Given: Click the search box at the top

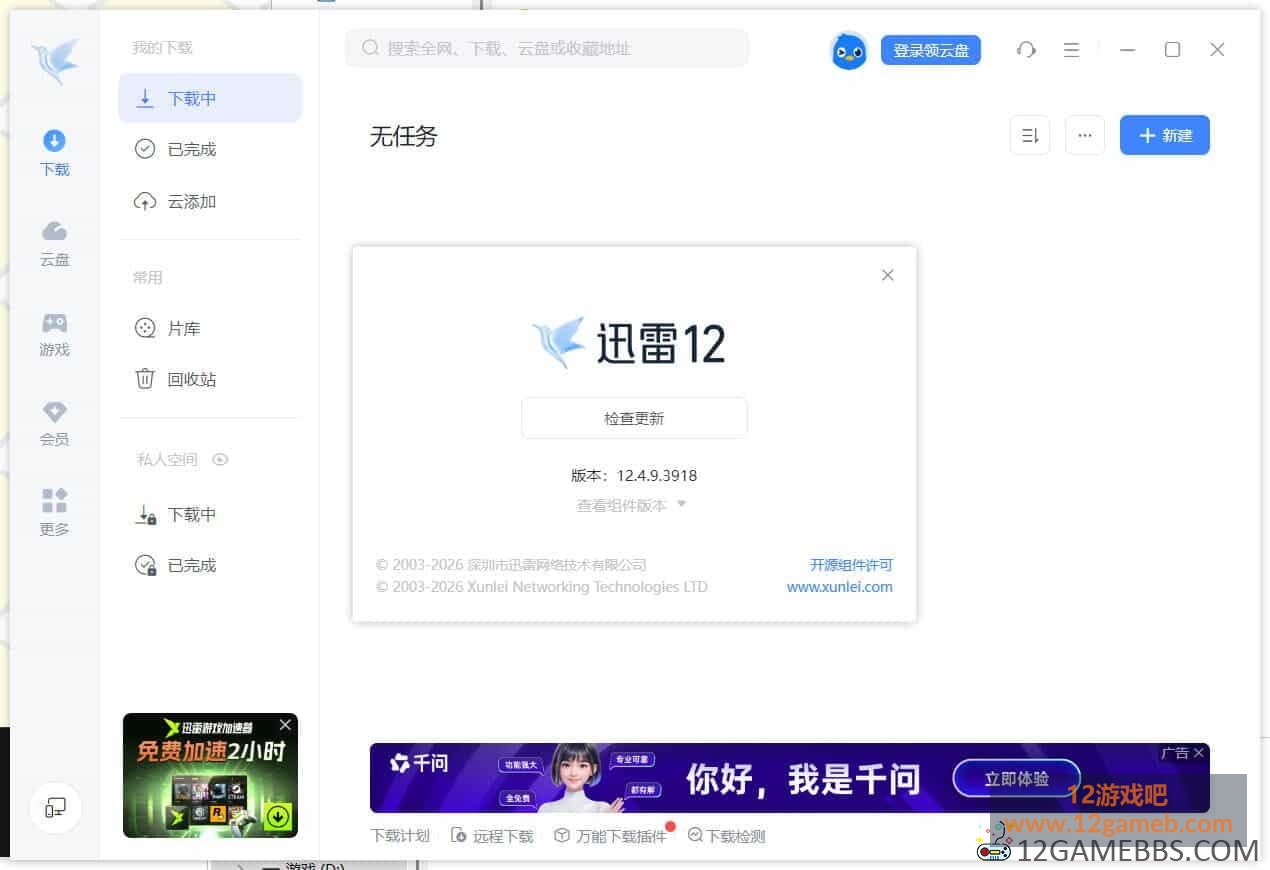Looking at the screenshot, I should click(547, 48).
